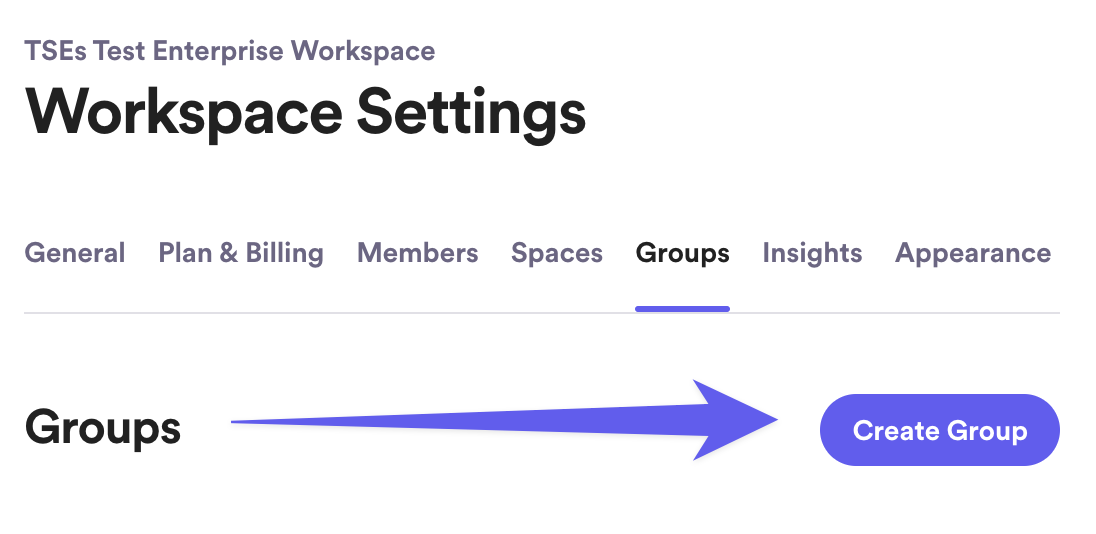Click the Groups section heading
This screenshot has height=534, width=1096.
click(103, 428)
